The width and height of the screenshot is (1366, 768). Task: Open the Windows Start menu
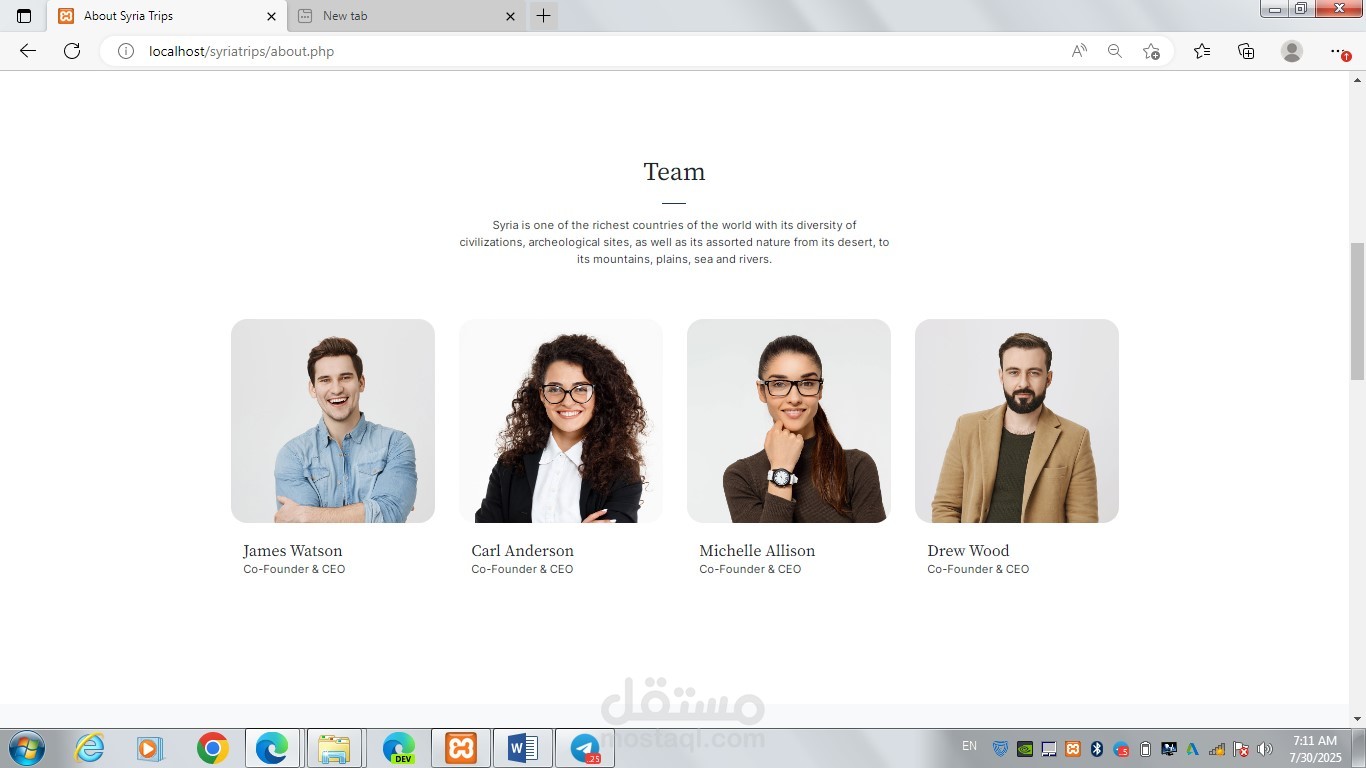pyautogui.click(x=25, y=748)
